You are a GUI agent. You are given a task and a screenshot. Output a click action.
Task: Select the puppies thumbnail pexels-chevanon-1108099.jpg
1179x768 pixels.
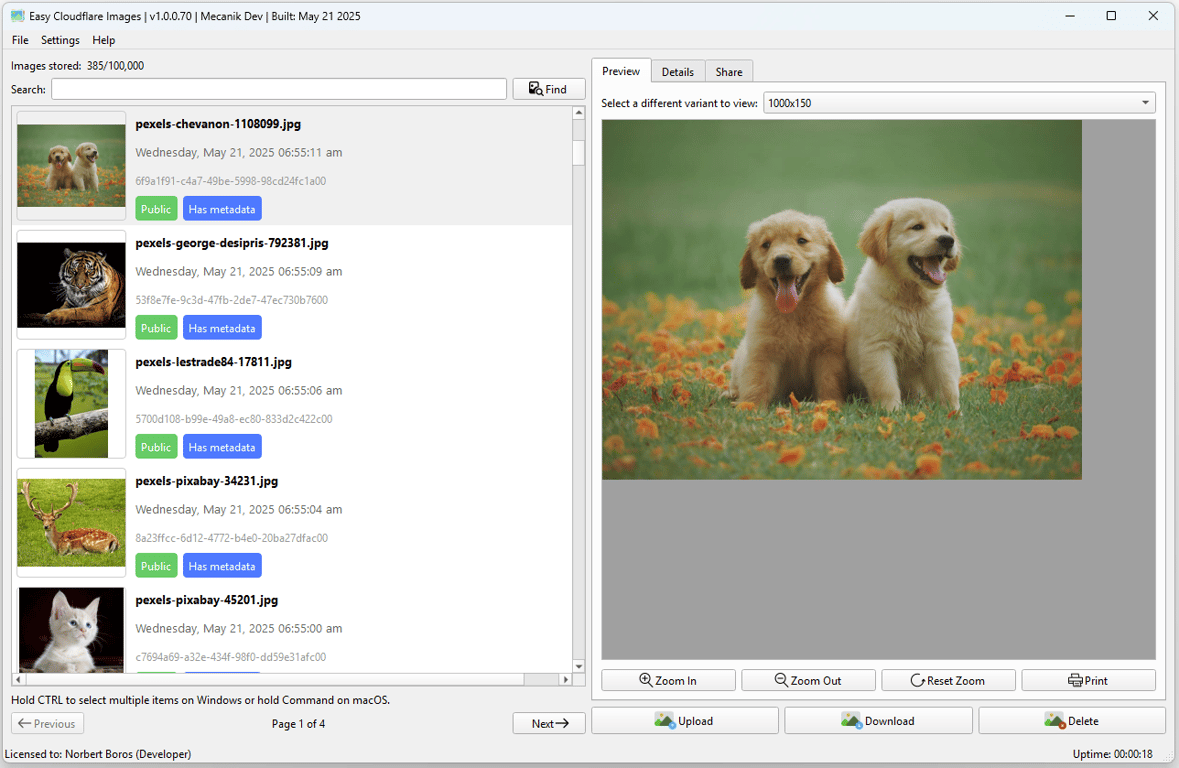71,165
